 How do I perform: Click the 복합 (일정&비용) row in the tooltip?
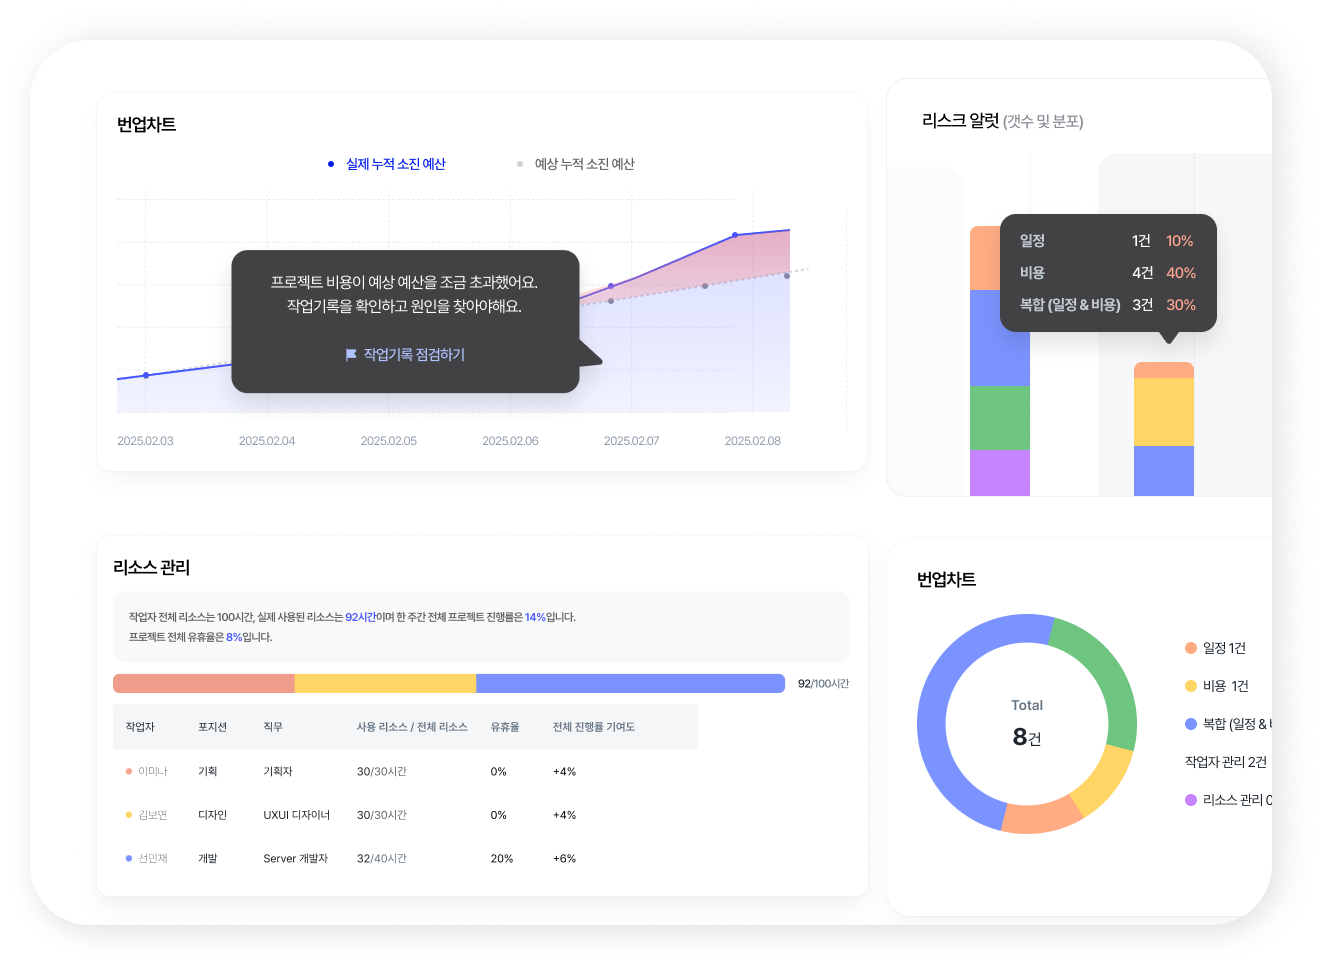(x=1107, y=305)
